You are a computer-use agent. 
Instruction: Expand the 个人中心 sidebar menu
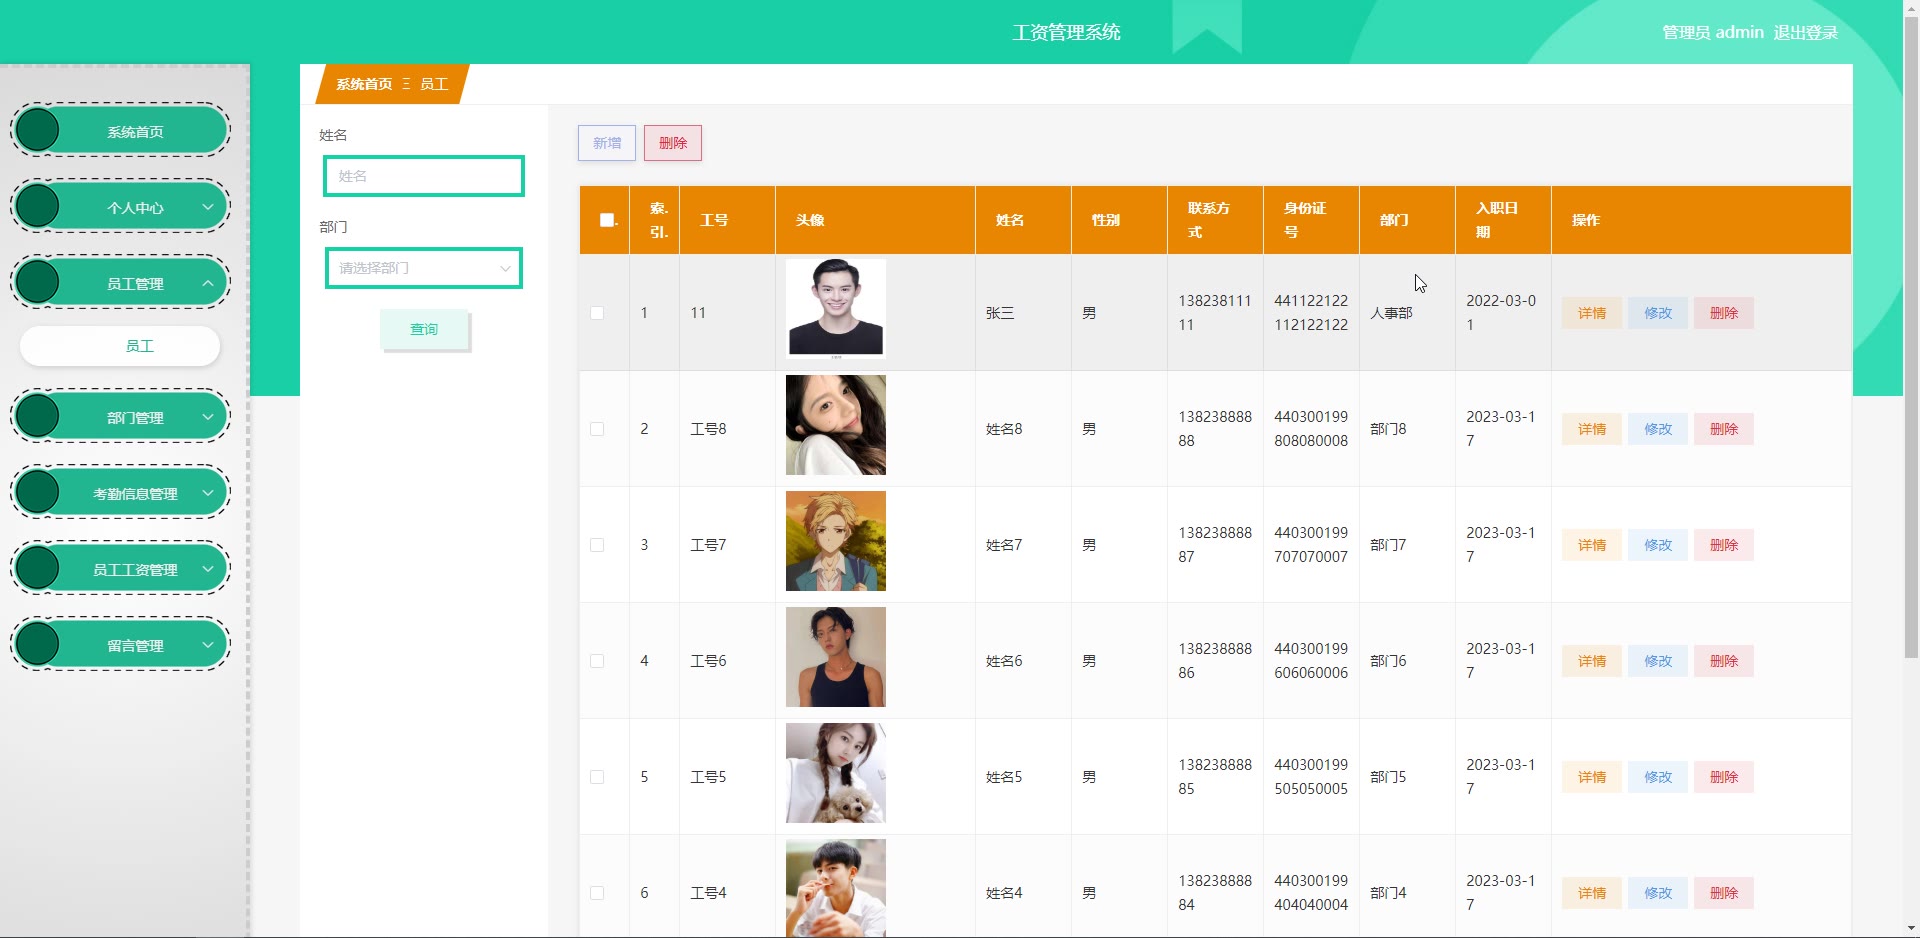[120, 207]
